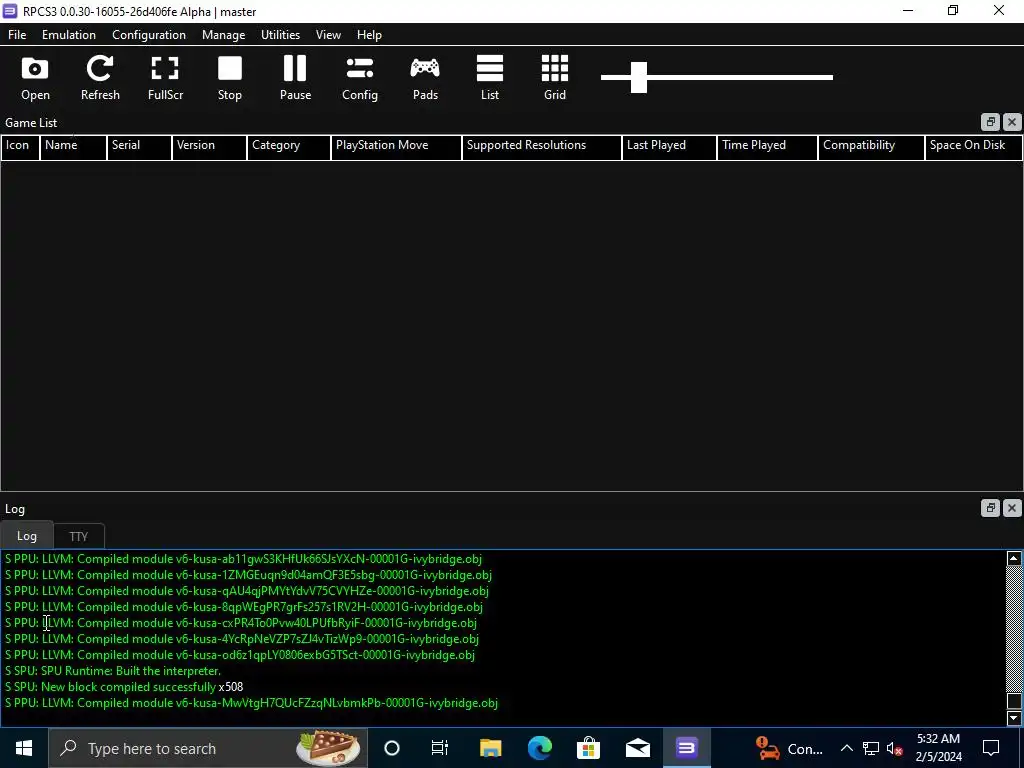Switch to the TTY tab

[78, 536]
